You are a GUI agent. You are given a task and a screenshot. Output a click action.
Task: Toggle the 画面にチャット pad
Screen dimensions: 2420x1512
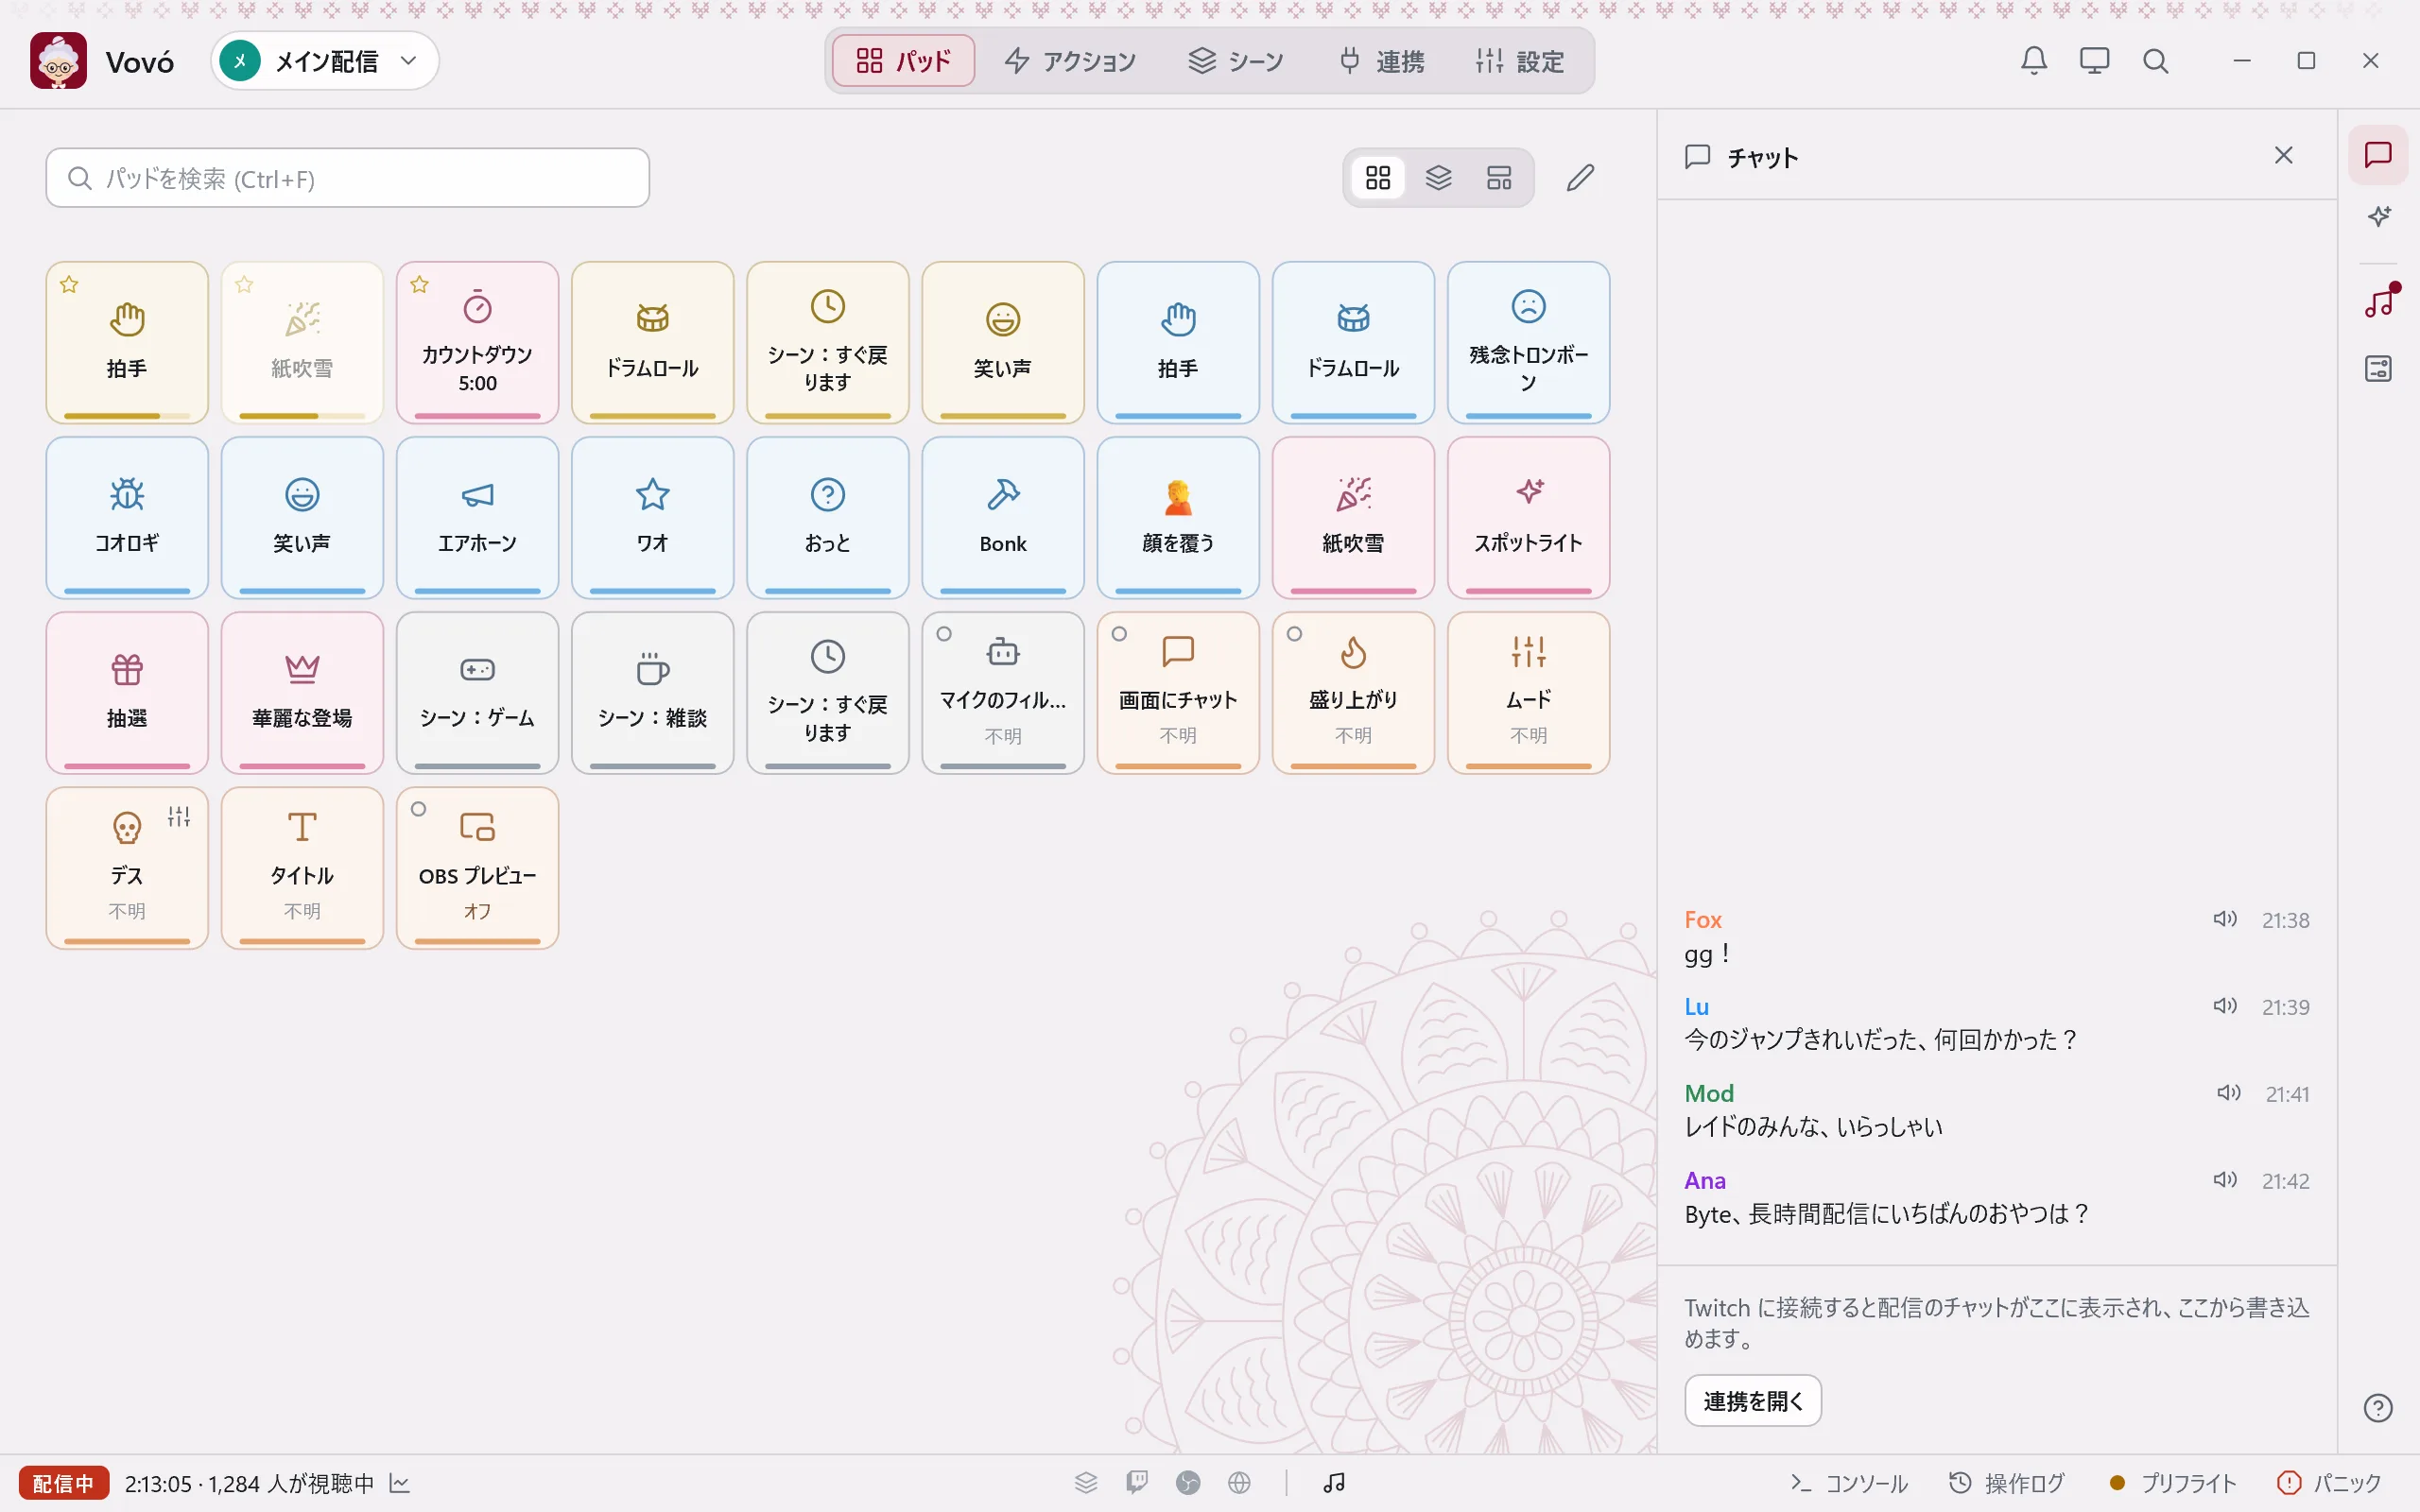pos(1178,692)
